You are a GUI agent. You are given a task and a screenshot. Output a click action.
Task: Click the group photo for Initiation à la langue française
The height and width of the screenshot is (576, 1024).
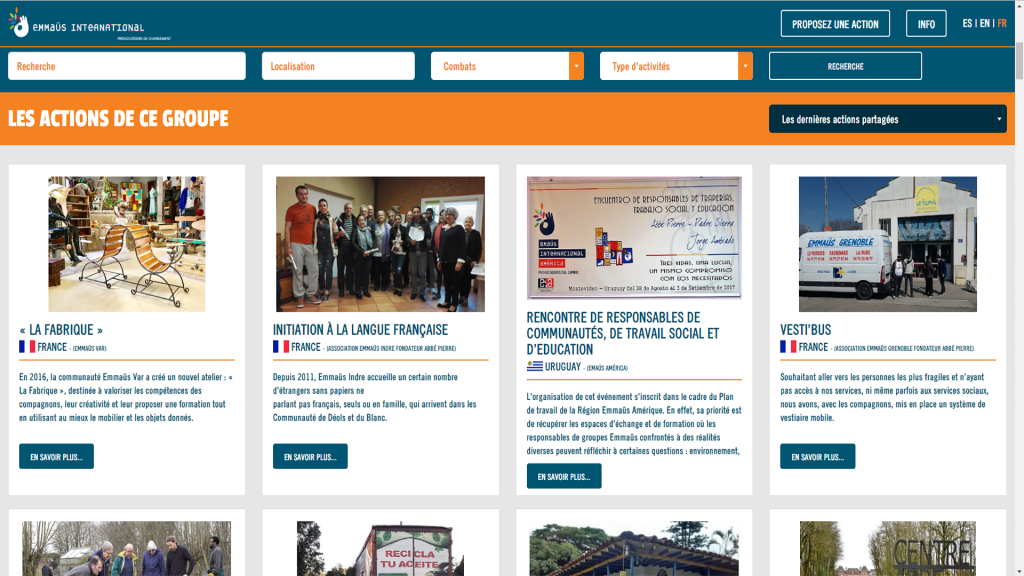380,244
